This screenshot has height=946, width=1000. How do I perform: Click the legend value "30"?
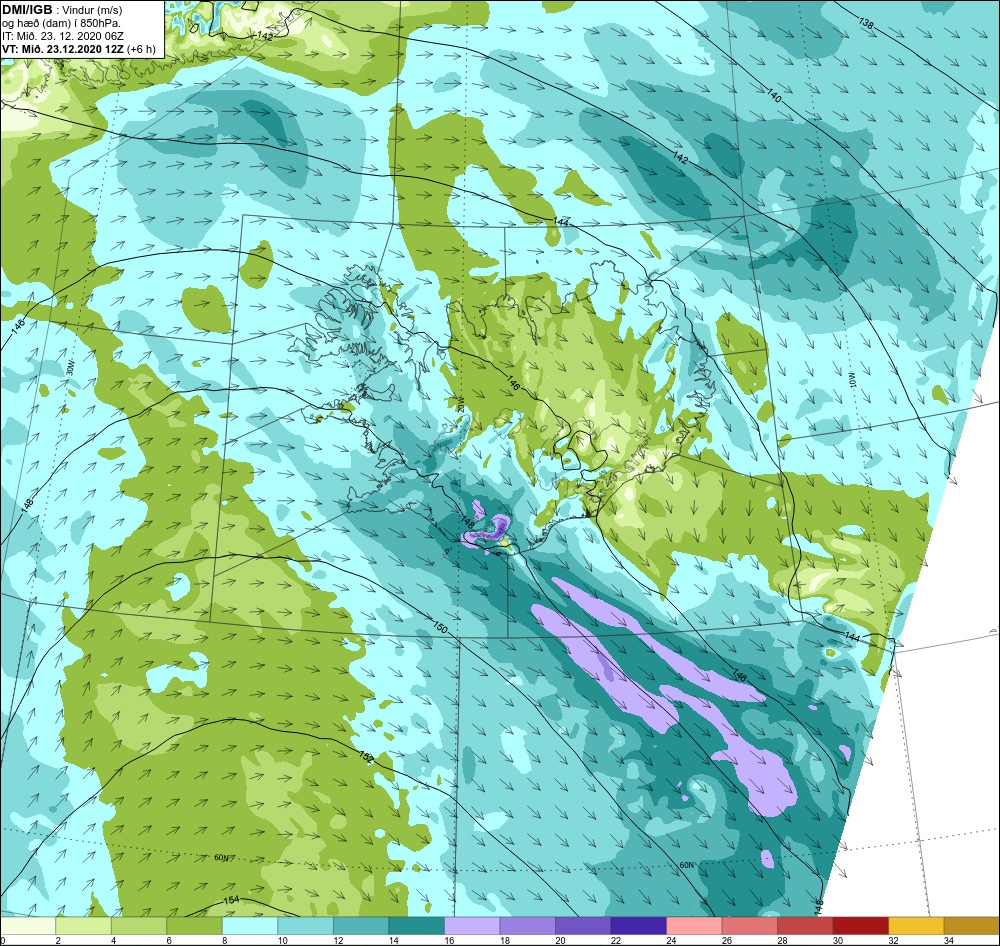coord(837,940)
